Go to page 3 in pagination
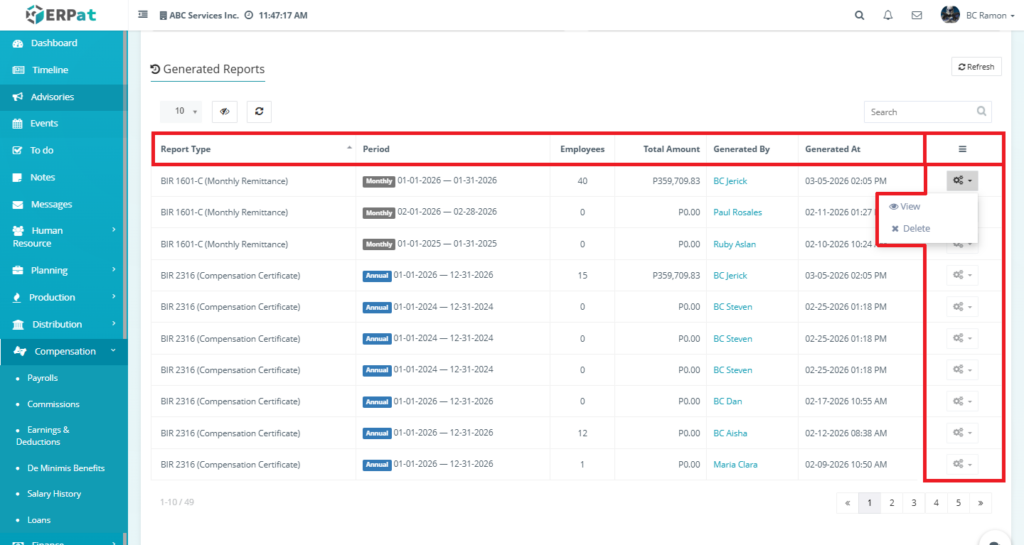This screenshot has width=1024, height=545. [x=913, y=503]
